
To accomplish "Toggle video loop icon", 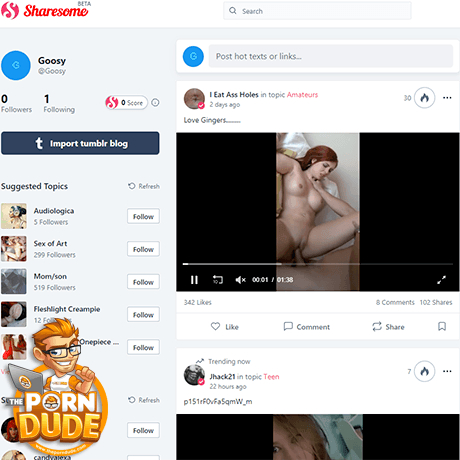I will (218, 280).
